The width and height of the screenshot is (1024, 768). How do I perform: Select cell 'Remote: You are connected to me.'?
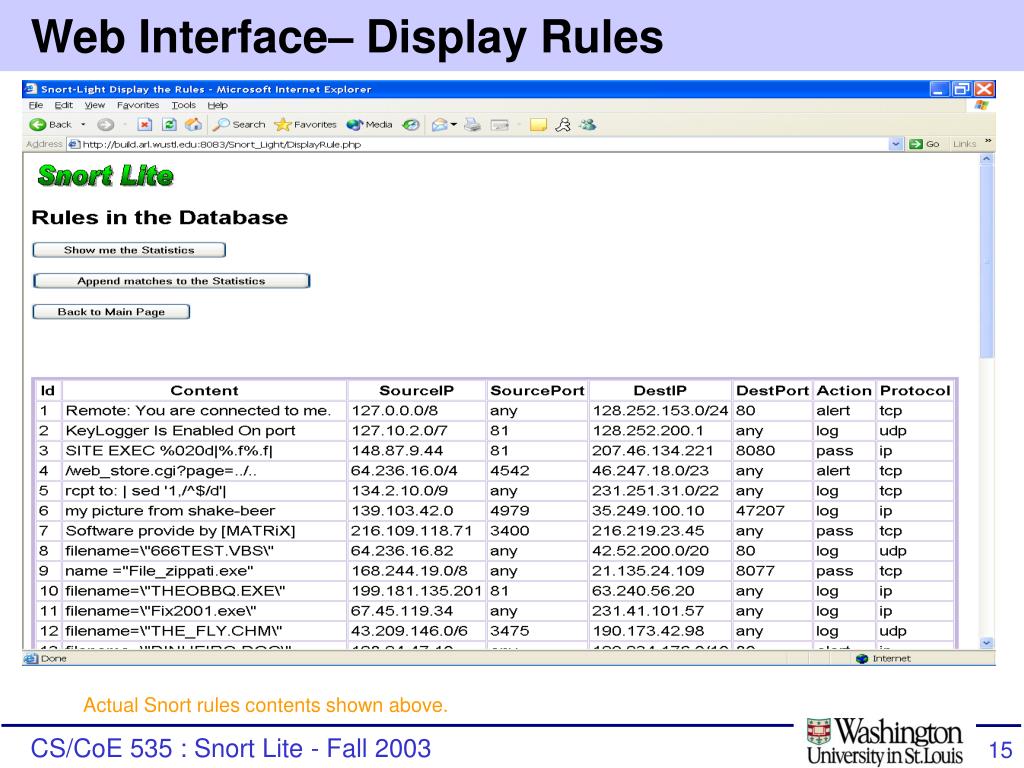pos(204,411)
